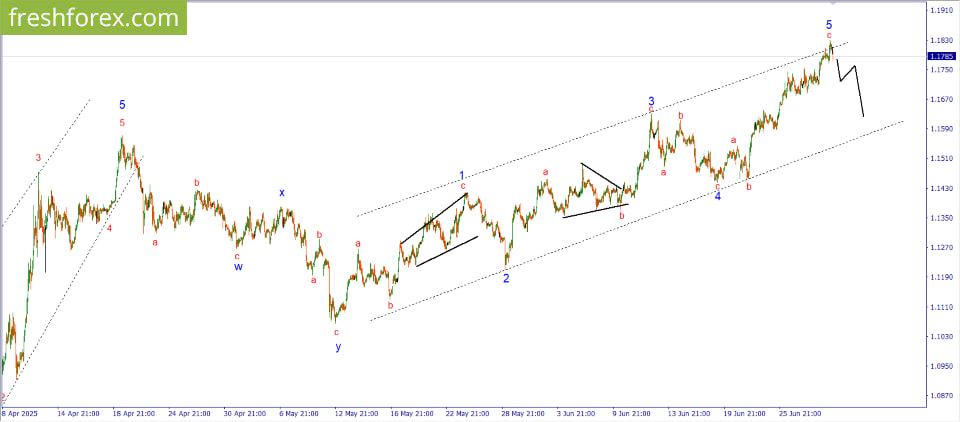Image resolution: width=960 pixels, height=422 pixels.
Task: Click the current price tag 1.1785
Action: 941,56
